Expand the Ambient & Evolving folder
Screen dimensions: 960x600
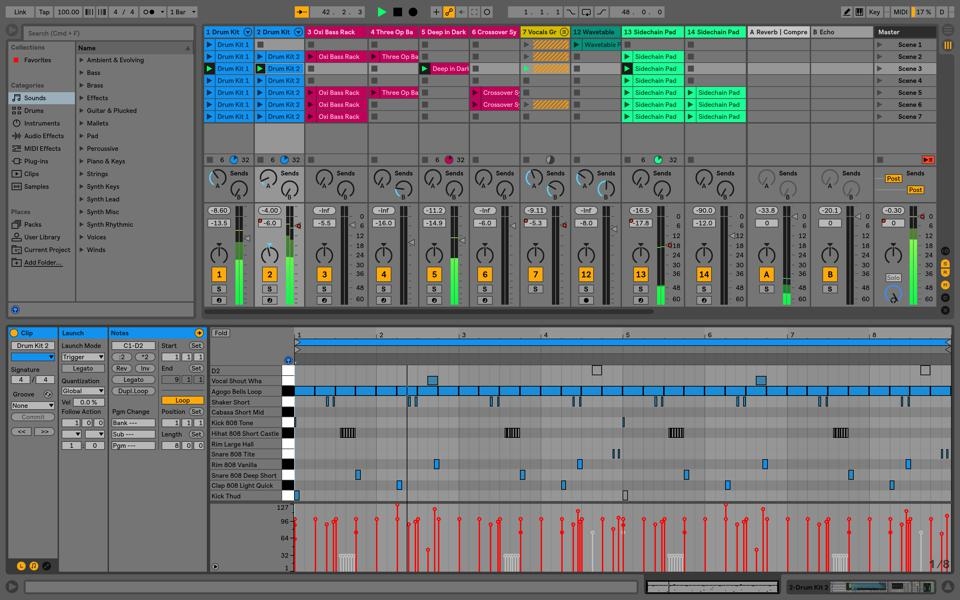[82, 60]
